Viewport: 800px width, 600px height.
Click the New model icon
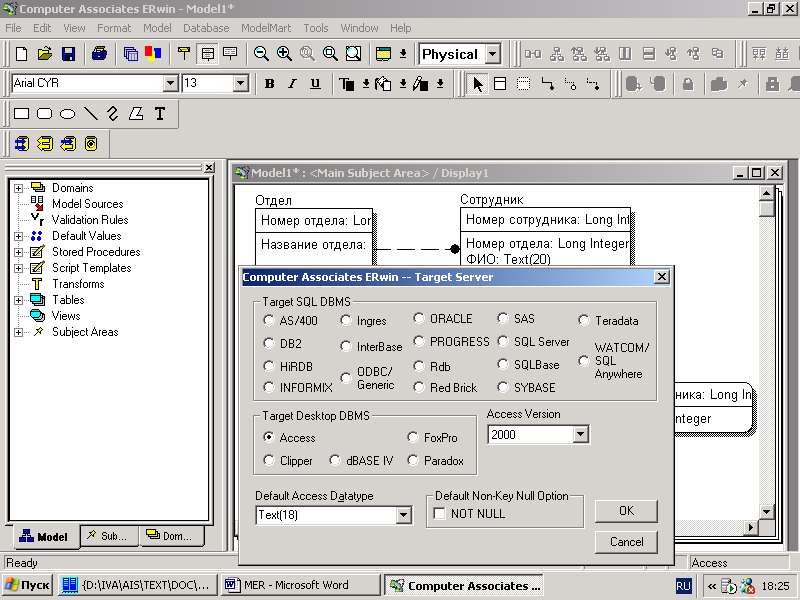(x=21, y=54)
